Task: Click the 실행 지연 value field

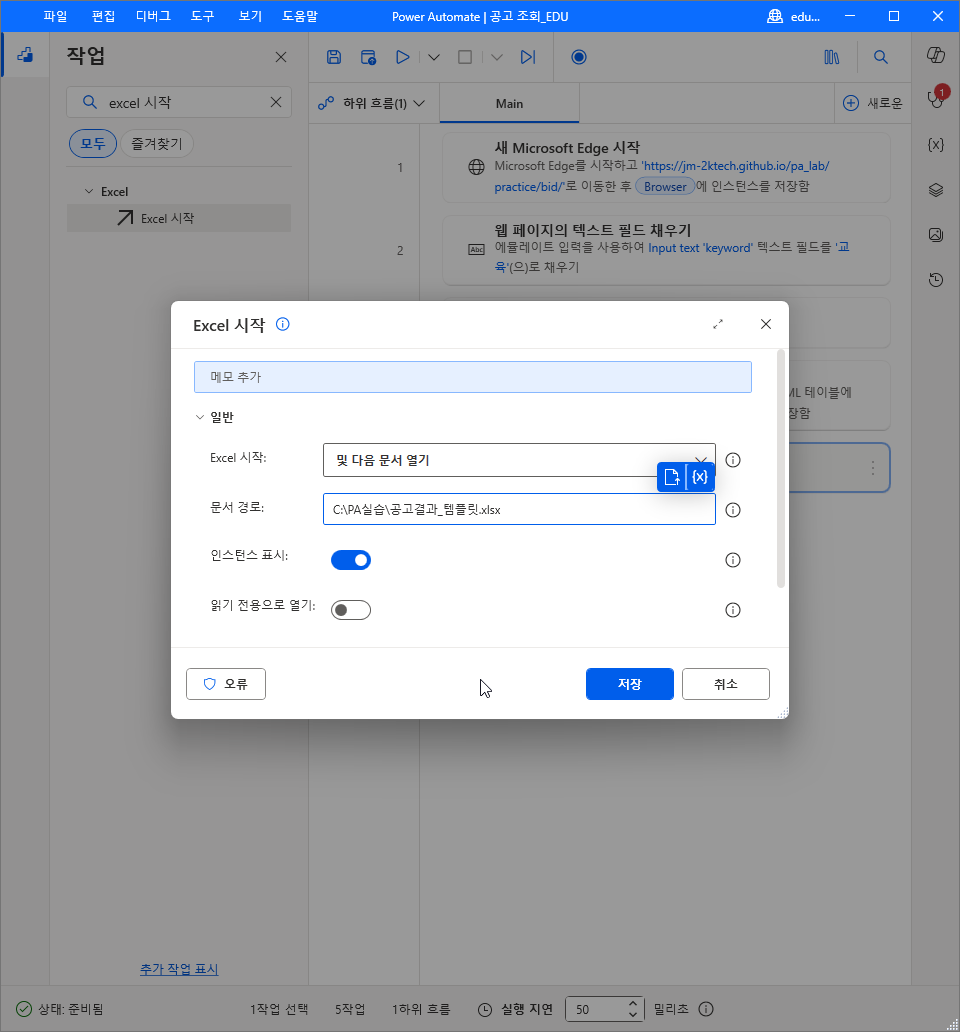Action: coord(595,1009)
